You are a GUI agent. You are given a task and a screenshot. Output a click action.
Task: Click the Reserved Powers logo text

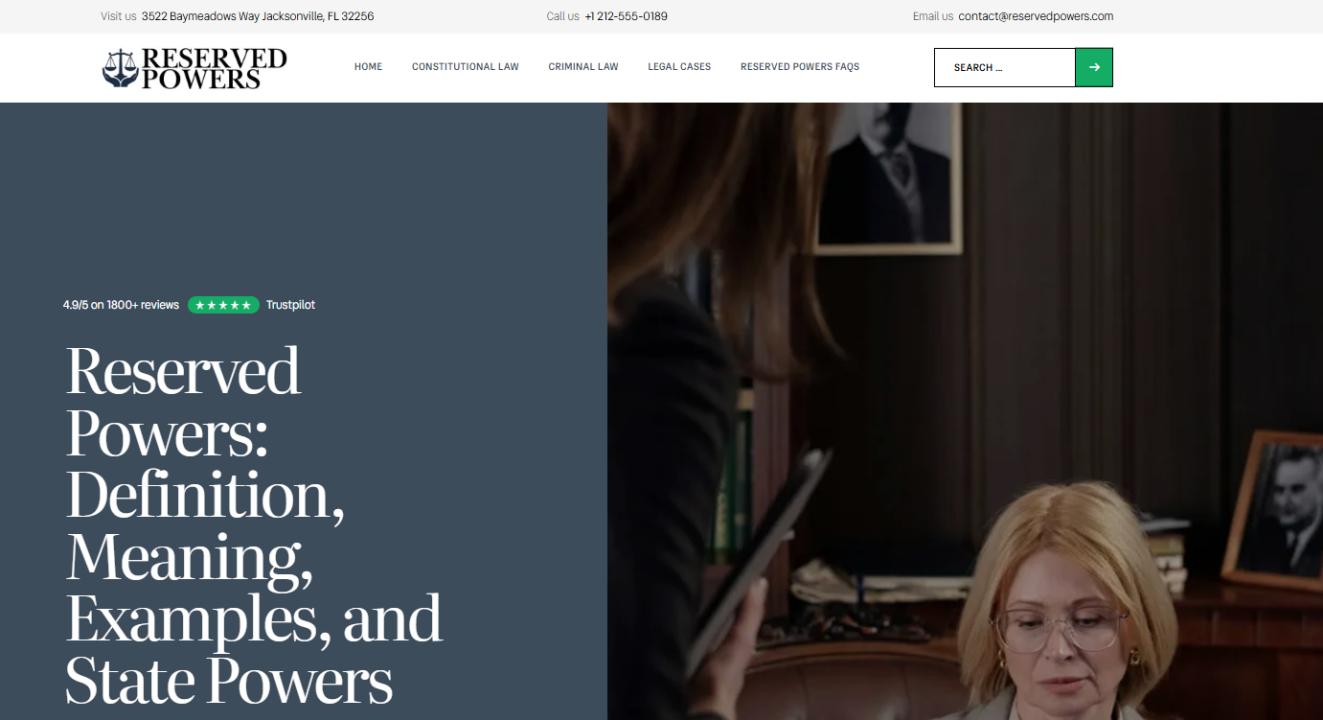tap(214, 68)
